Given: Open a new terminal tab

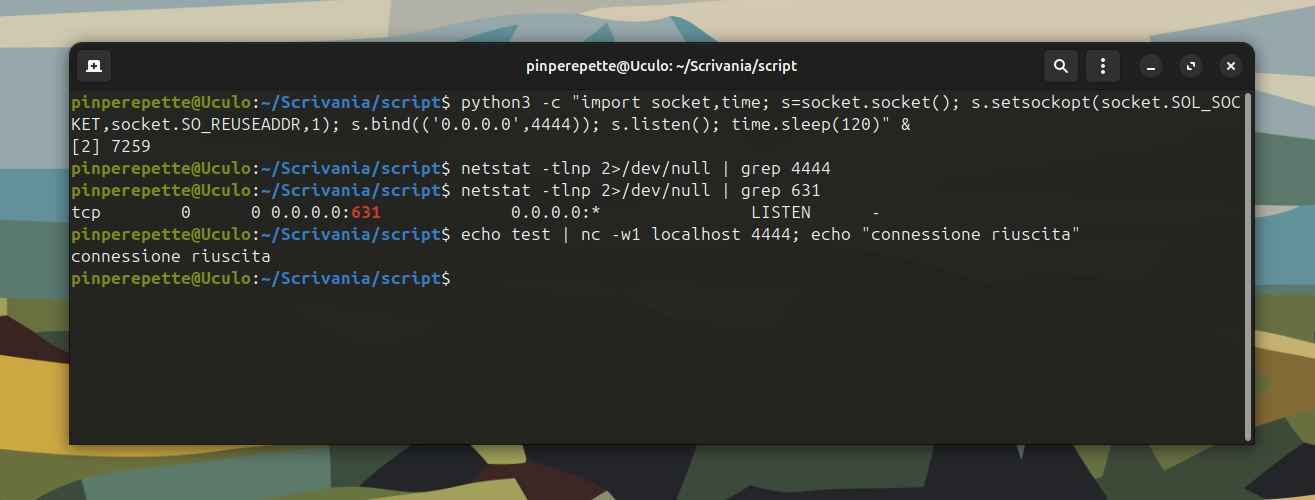Looking at the screenshot, I should (93, 66).
